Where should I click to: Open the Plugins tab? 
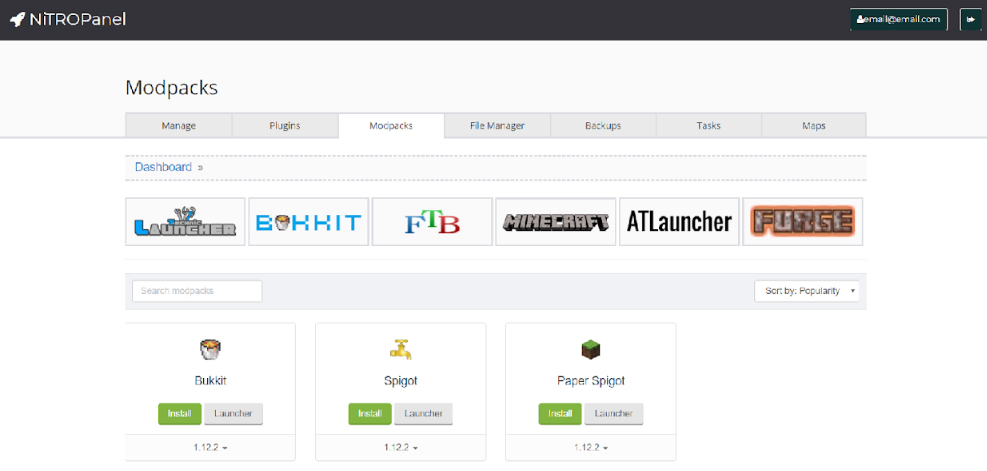(285, 126)
